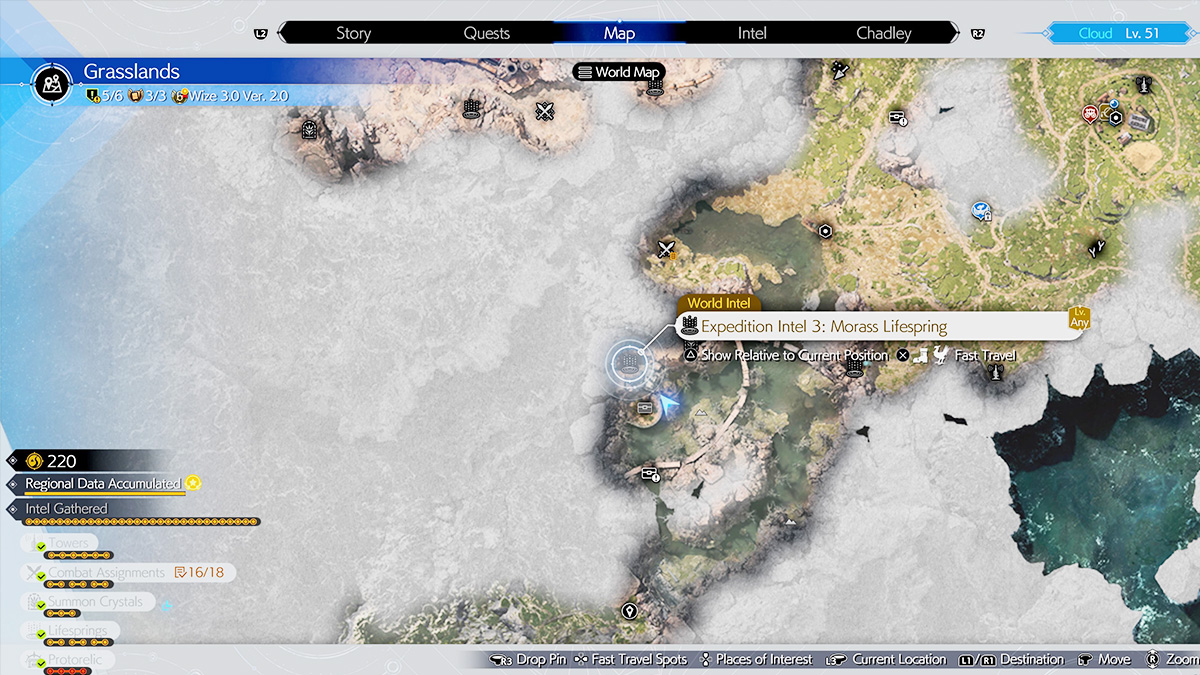The image size is (1200, 675).
Task: Toggle the Combat Assignments intel category
Action: pyautogui.click(x=107, y=573)
